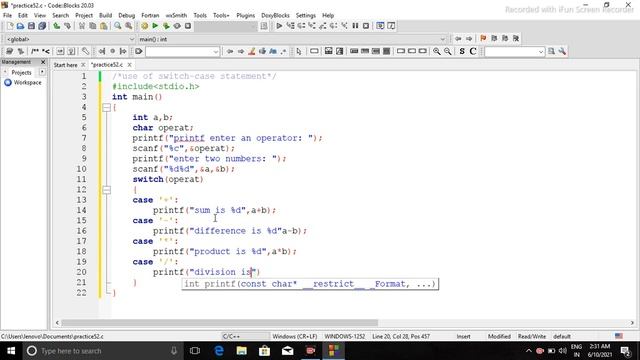Save the file with the Save icon
Image resolution: width=640 pixels, height=360 pixels.
pyautogui.click(x=31, y=26)
